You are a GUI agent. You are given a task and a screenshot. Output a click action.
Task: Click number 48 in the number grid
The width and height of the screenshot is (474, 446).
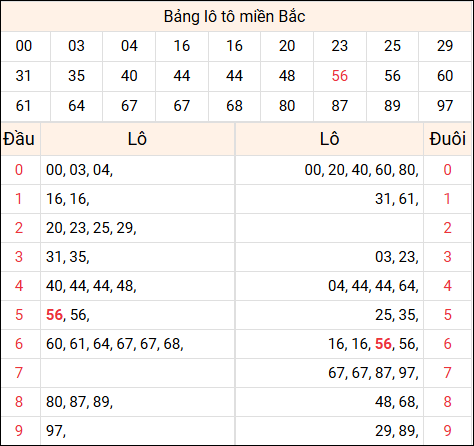coord(287,76)
